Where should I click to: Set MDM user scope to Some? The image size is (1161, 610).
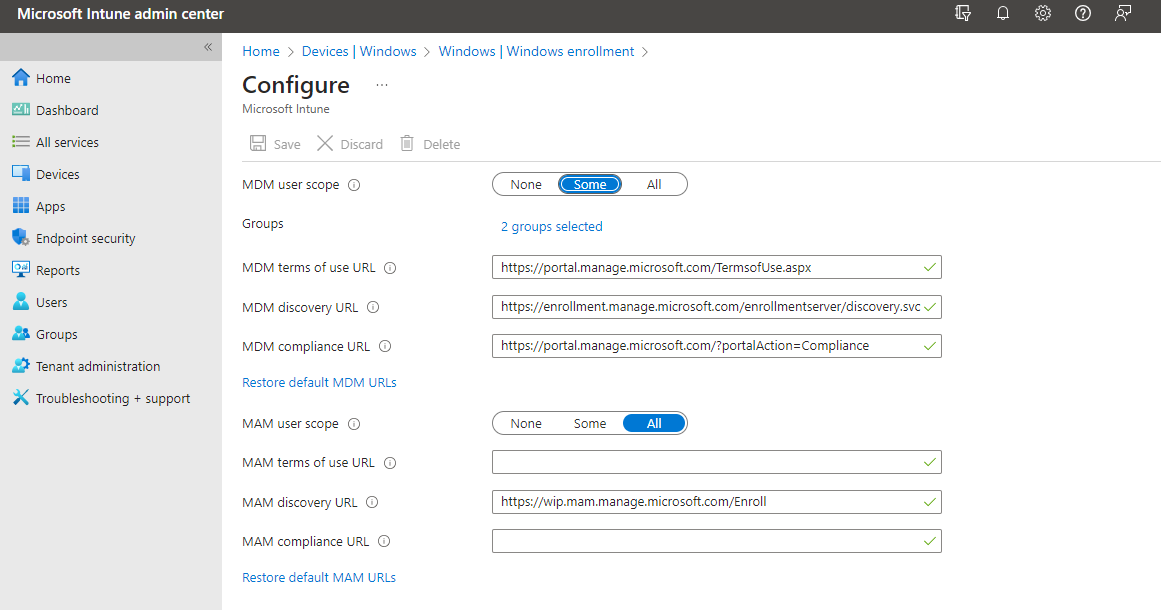coord(589,184)
